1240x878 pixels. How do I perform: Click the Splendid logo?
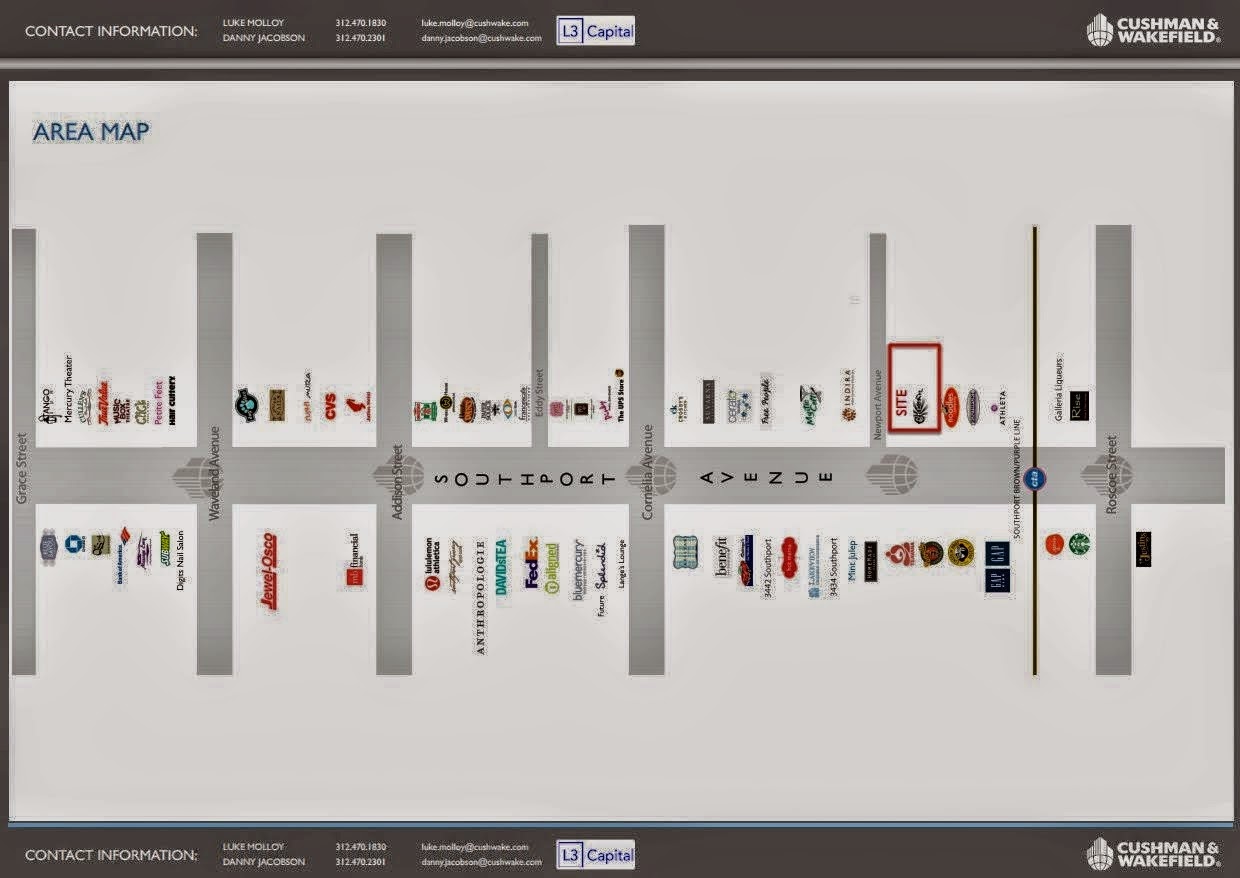601,565
